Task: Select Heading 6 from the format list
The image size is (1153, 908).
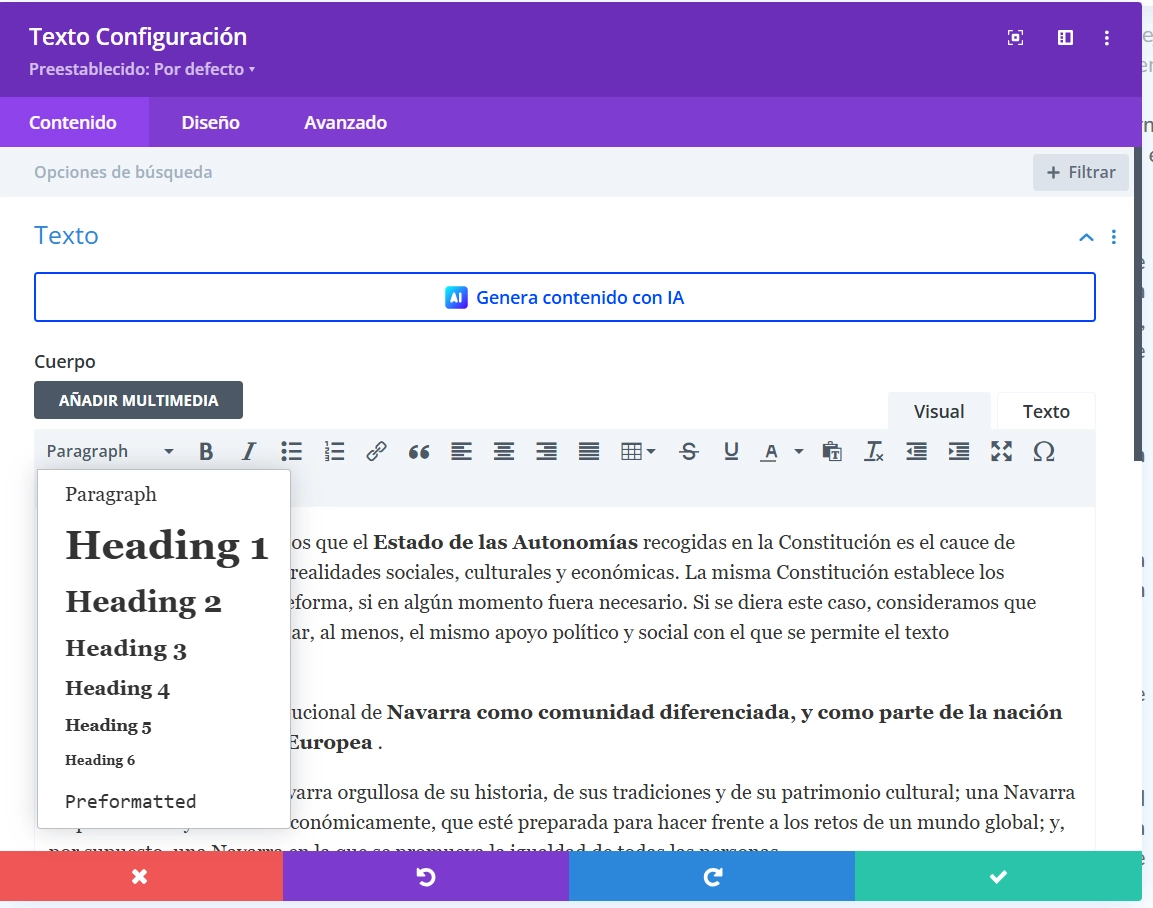Action: tap(164, 760)
